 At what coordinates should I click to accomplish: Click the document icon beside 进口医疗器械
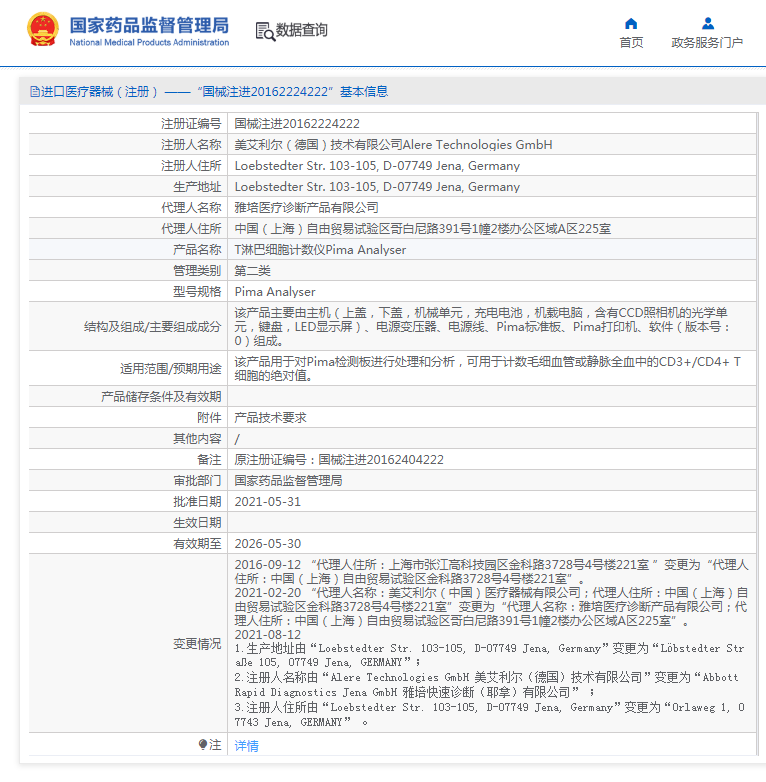pyautogui.click(x=34, y=91)
